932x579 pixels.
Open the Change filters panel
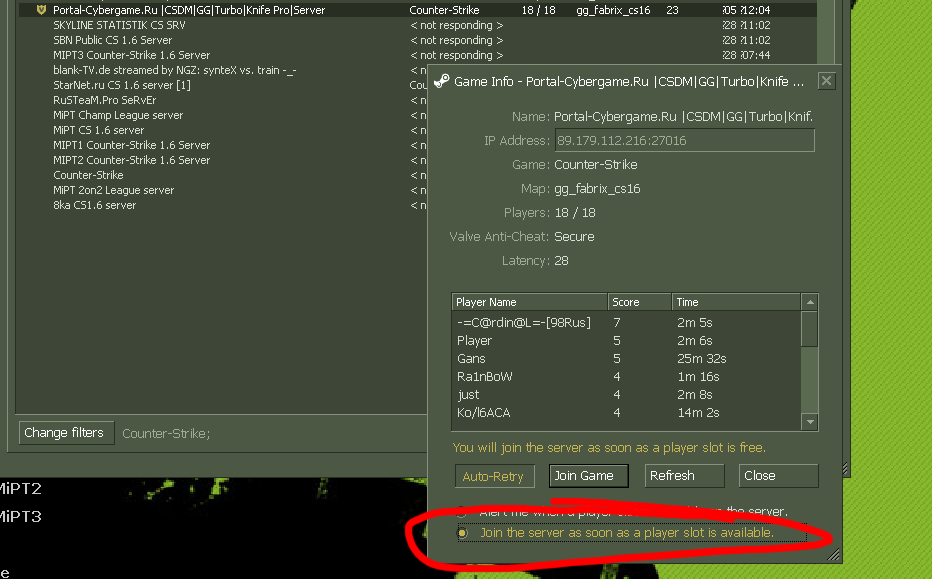[64, 433]
